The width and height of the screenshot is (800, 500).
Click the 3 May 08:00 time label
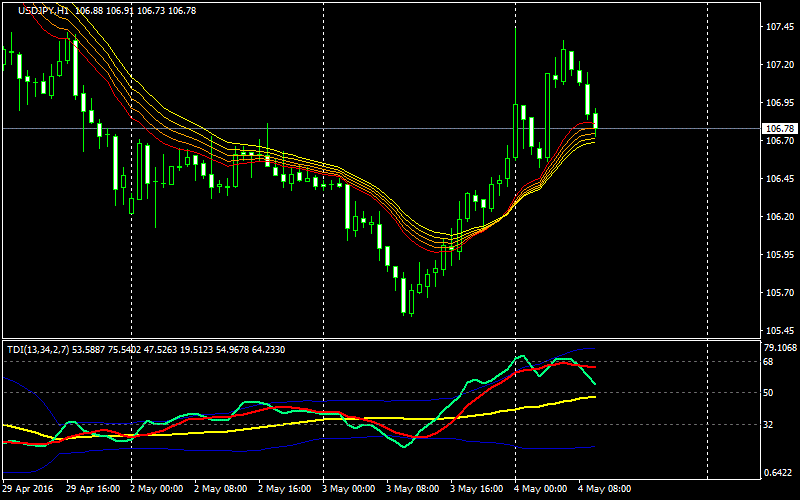pyautogui.click(x=412, y=489)
